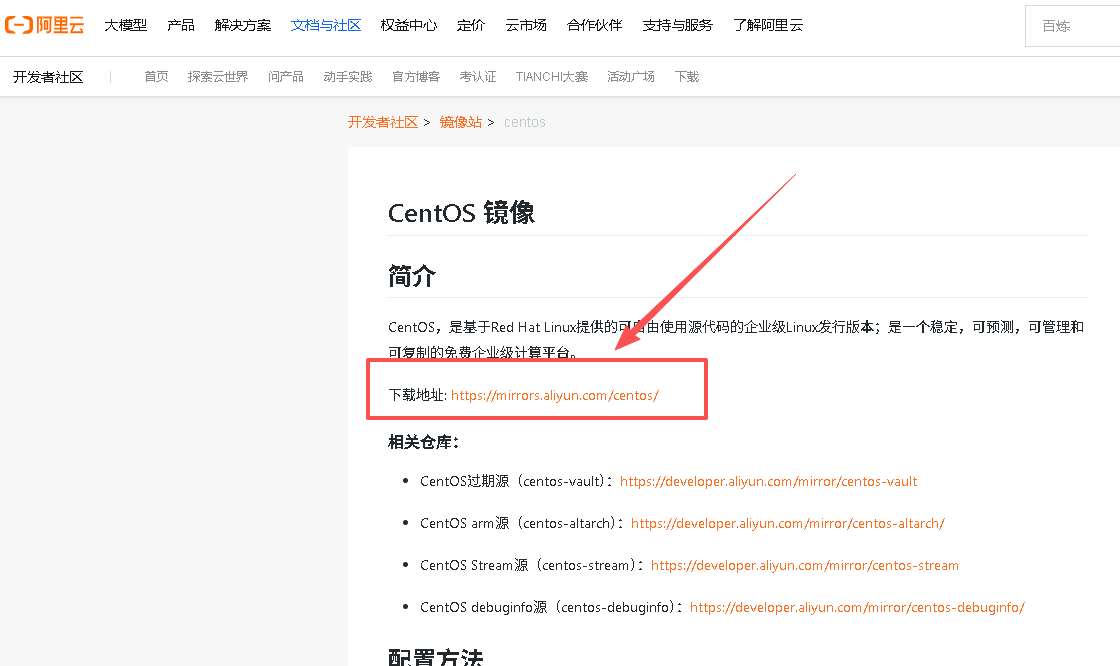Open the 产品 menu

181,25
